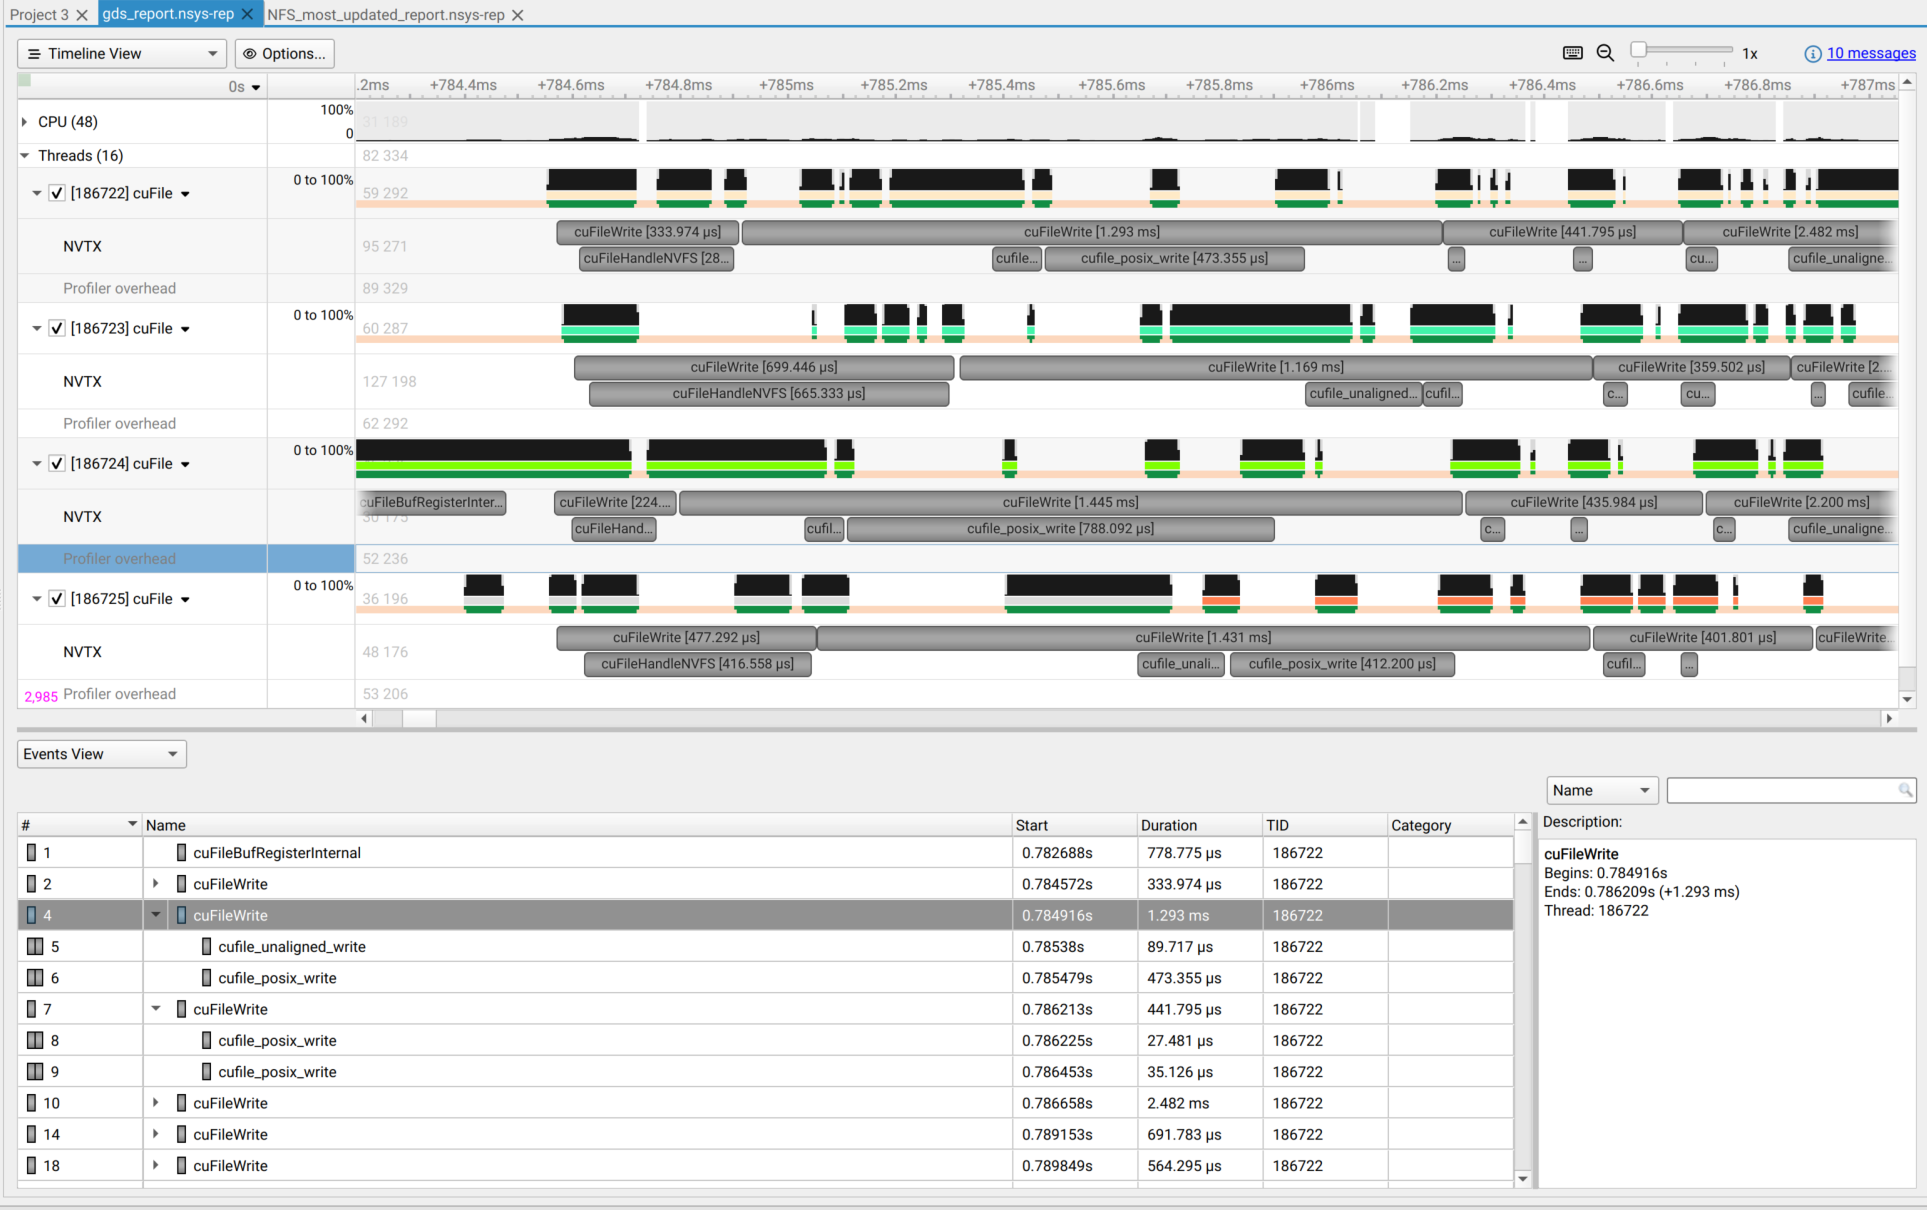Click the hamburger icon on Timeline View selector

35,53
